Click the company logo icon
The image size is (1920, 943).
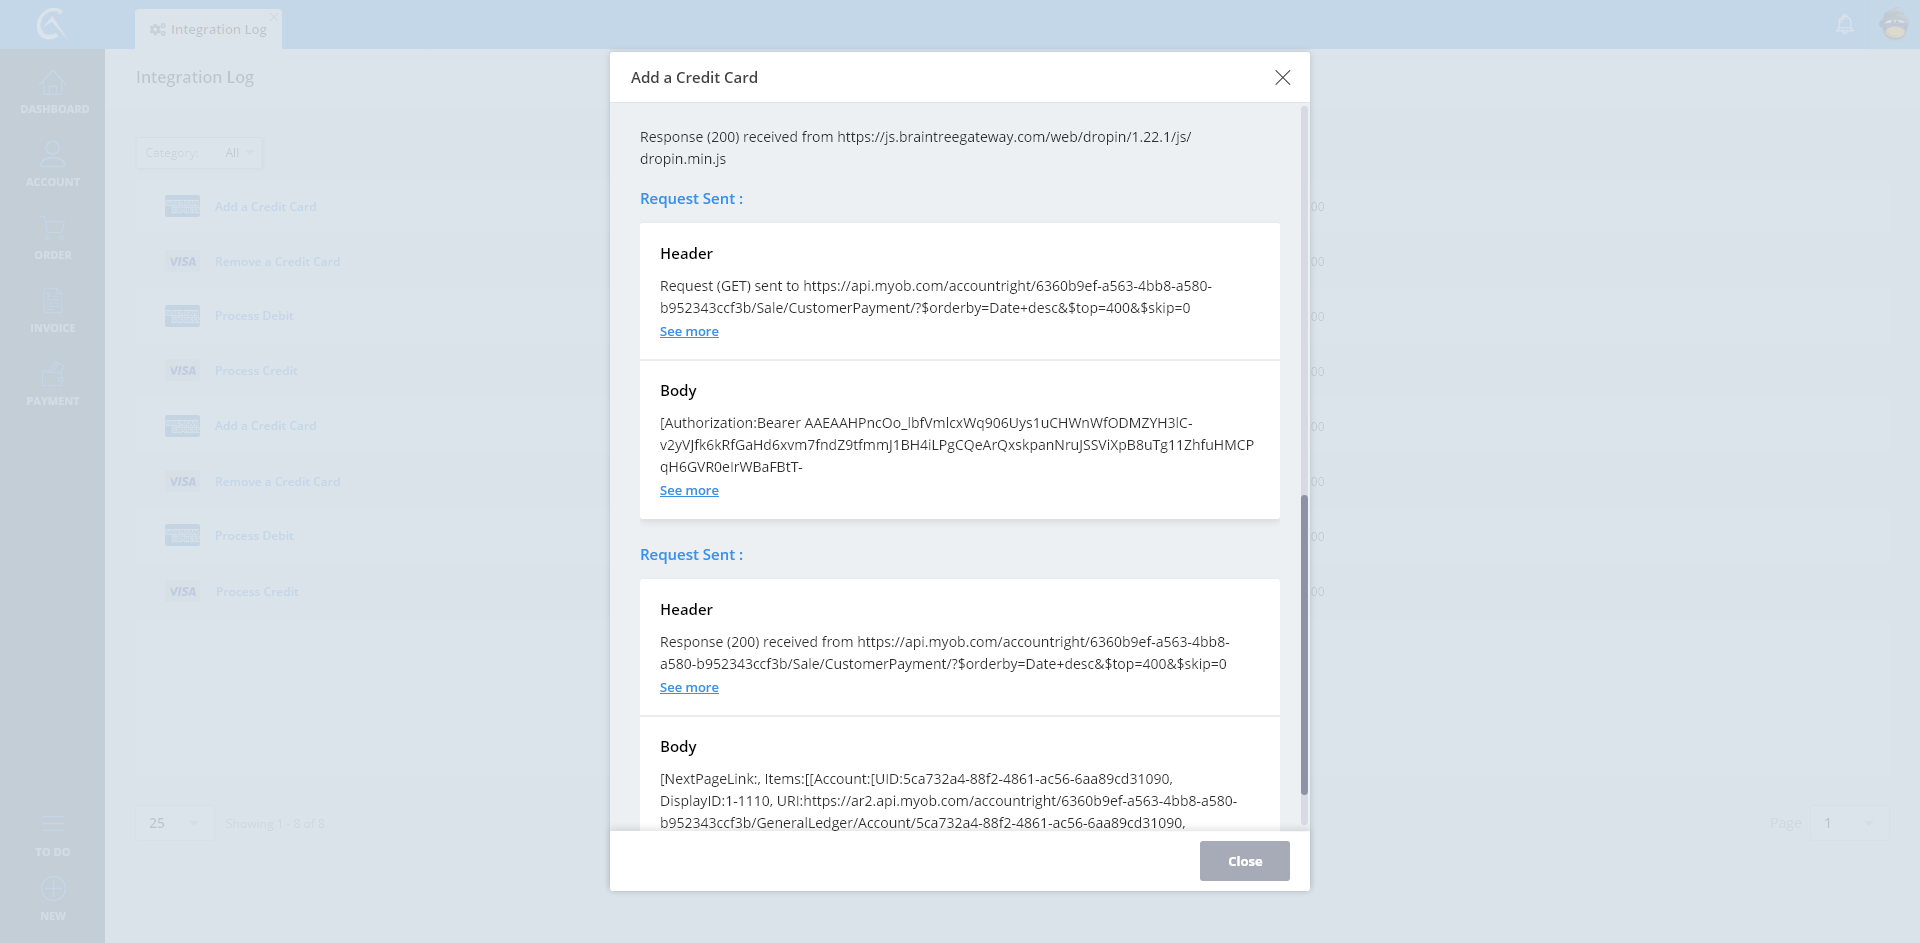pyautogui.click(x=51, y=24)
